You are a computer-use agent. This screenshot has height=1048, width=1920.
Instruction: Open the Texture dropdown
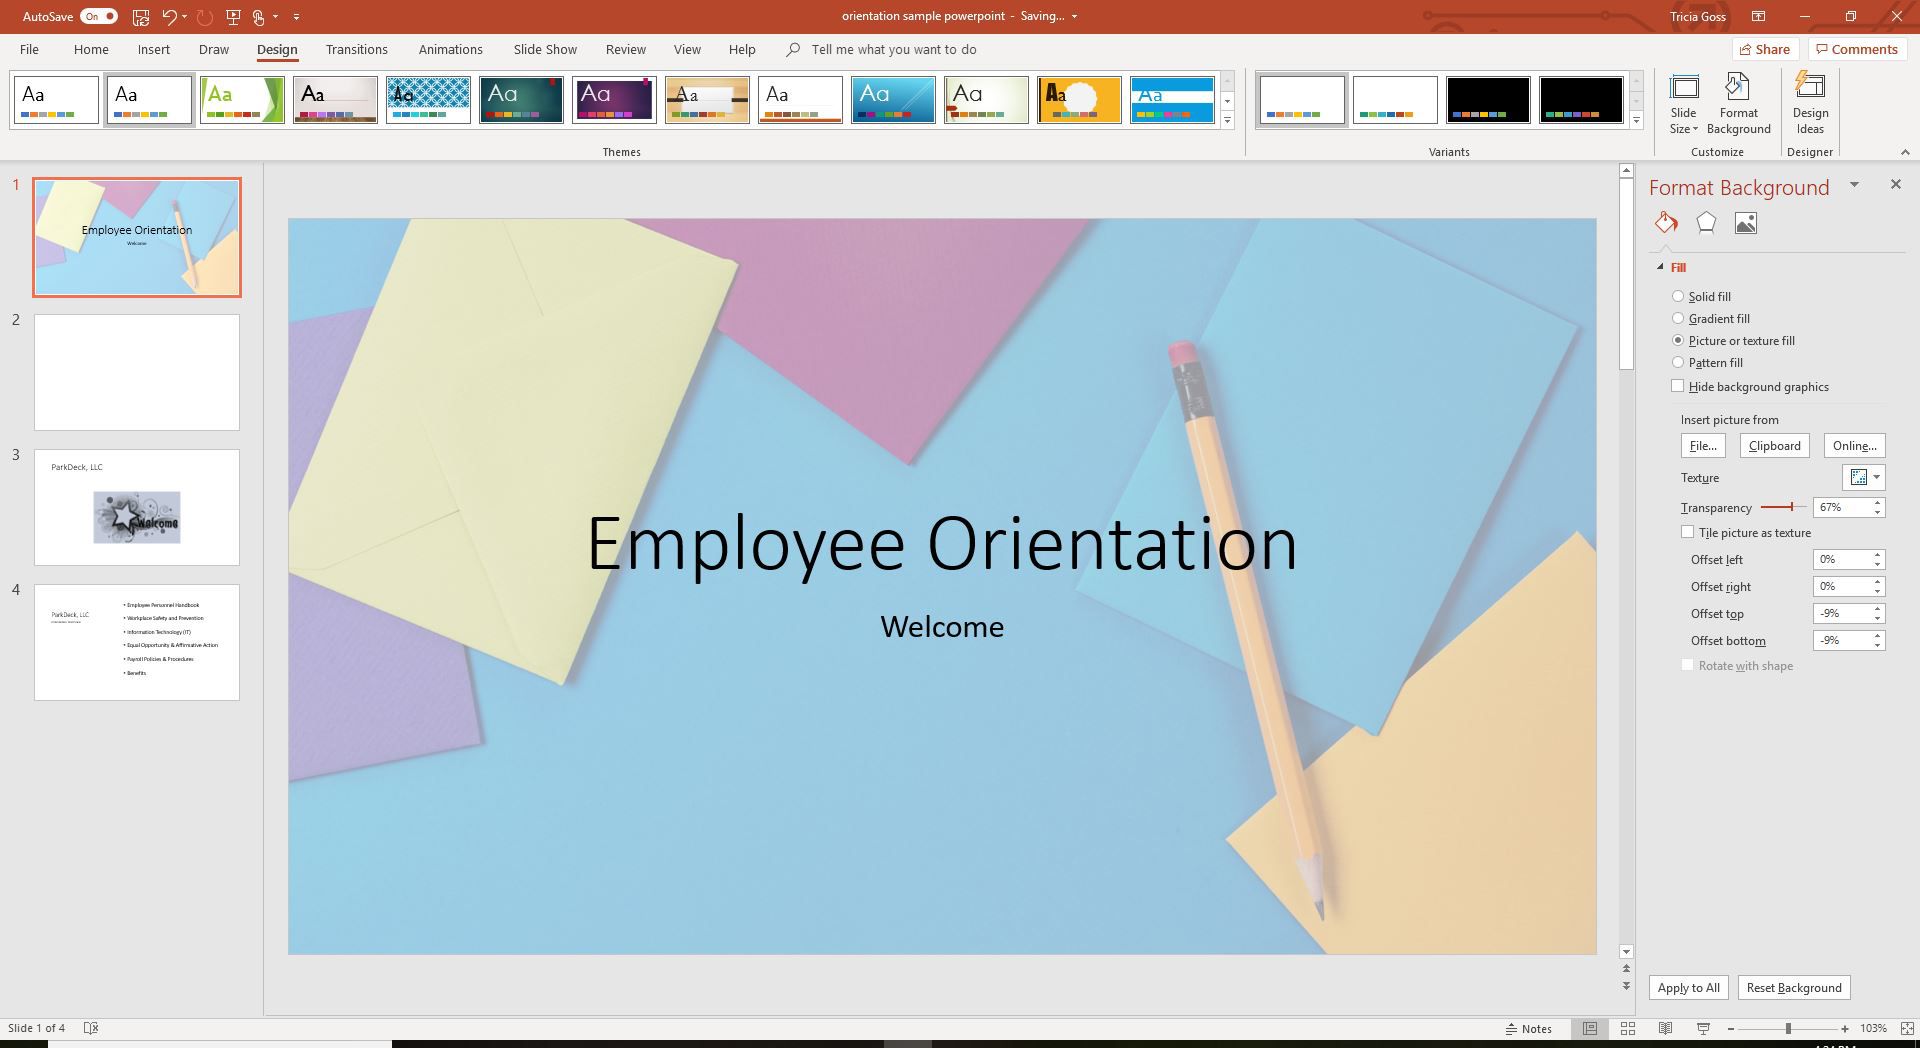1864,478
